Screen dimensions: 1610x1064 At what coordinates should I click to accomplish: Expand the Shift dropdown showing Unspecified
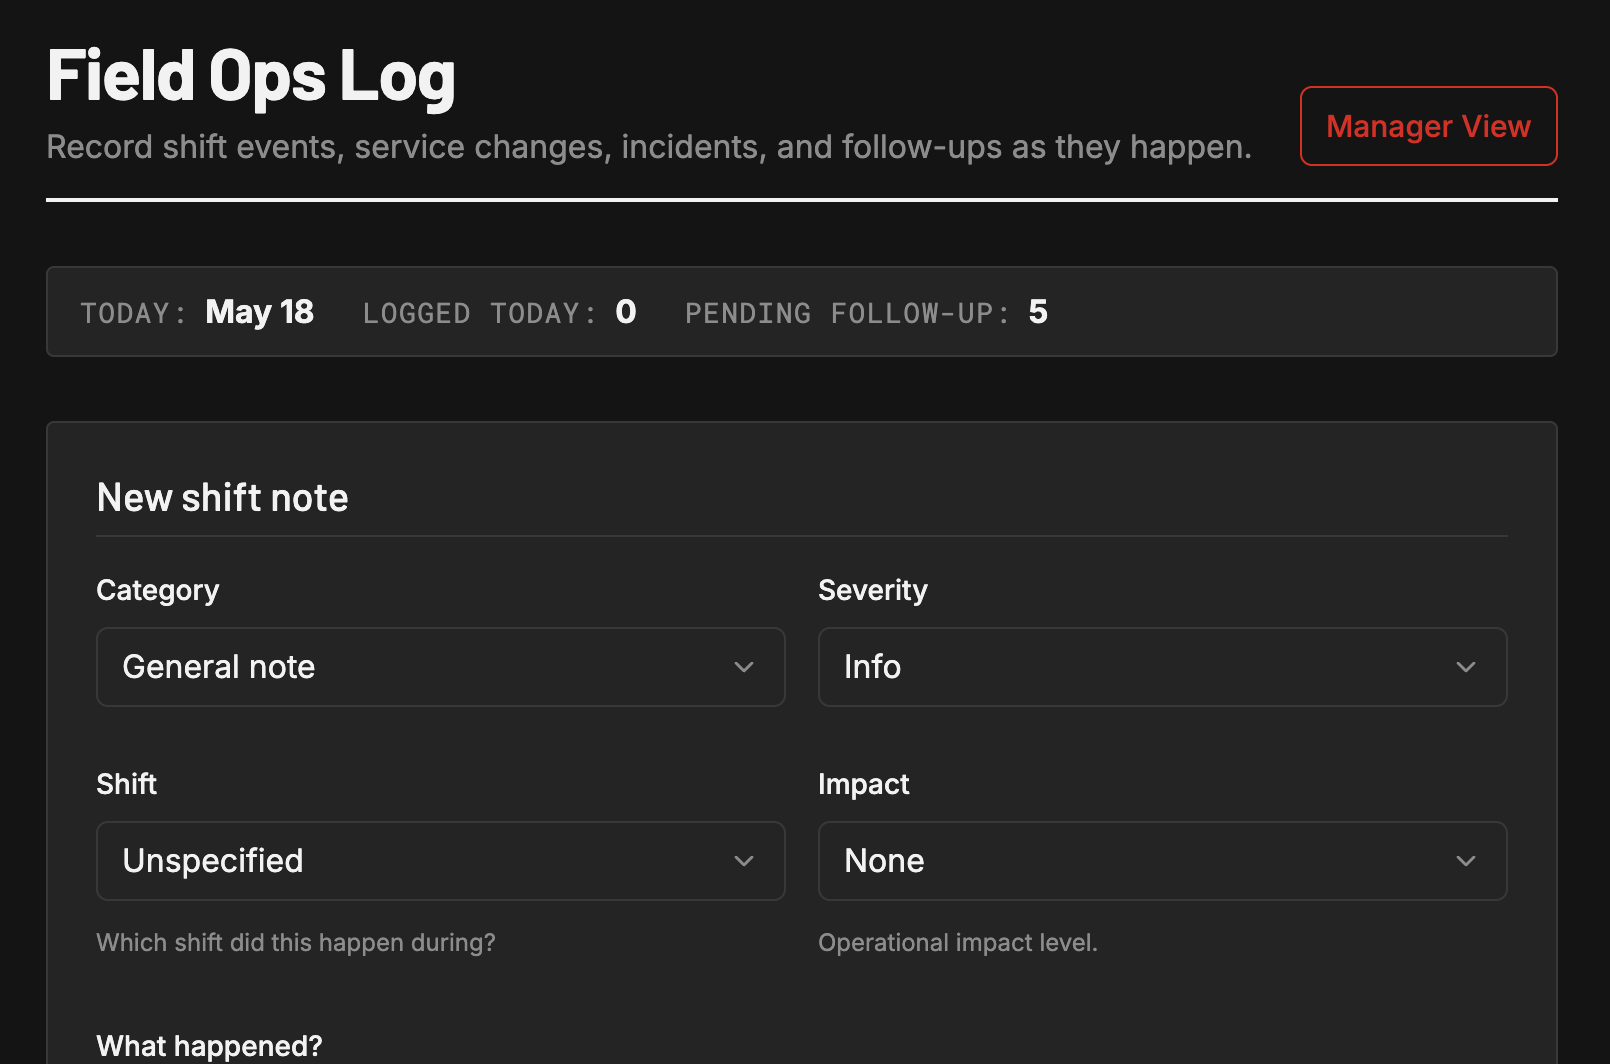click(x=441, y=861)
